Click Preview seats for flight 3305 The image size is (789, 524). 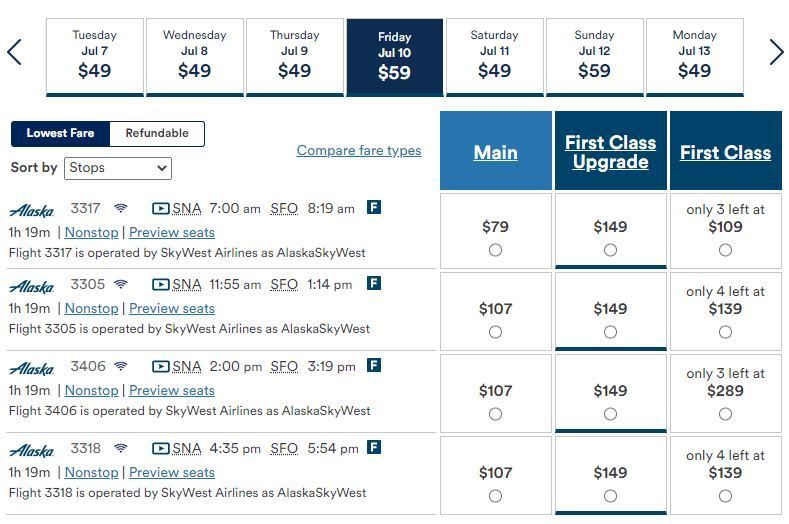(172, 309)
